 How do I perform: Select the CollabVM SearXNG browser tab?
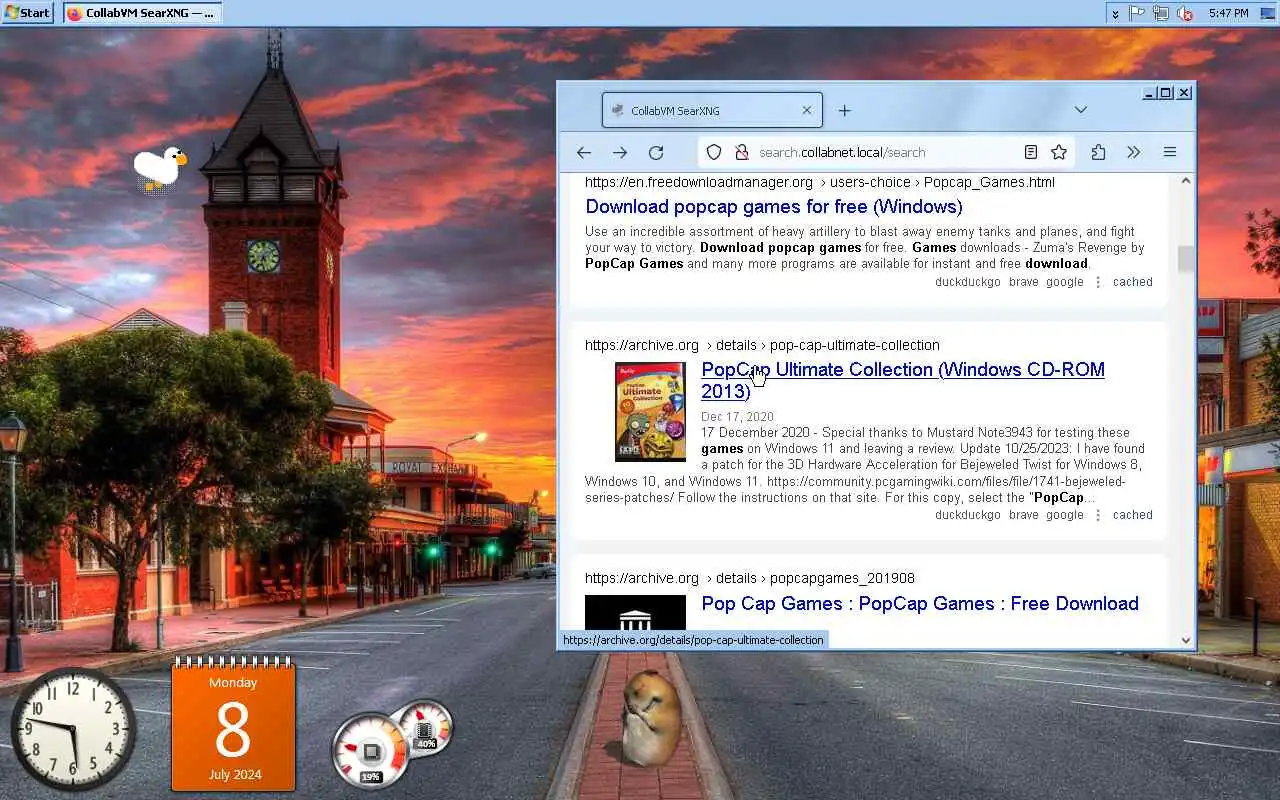click(712, 110)
